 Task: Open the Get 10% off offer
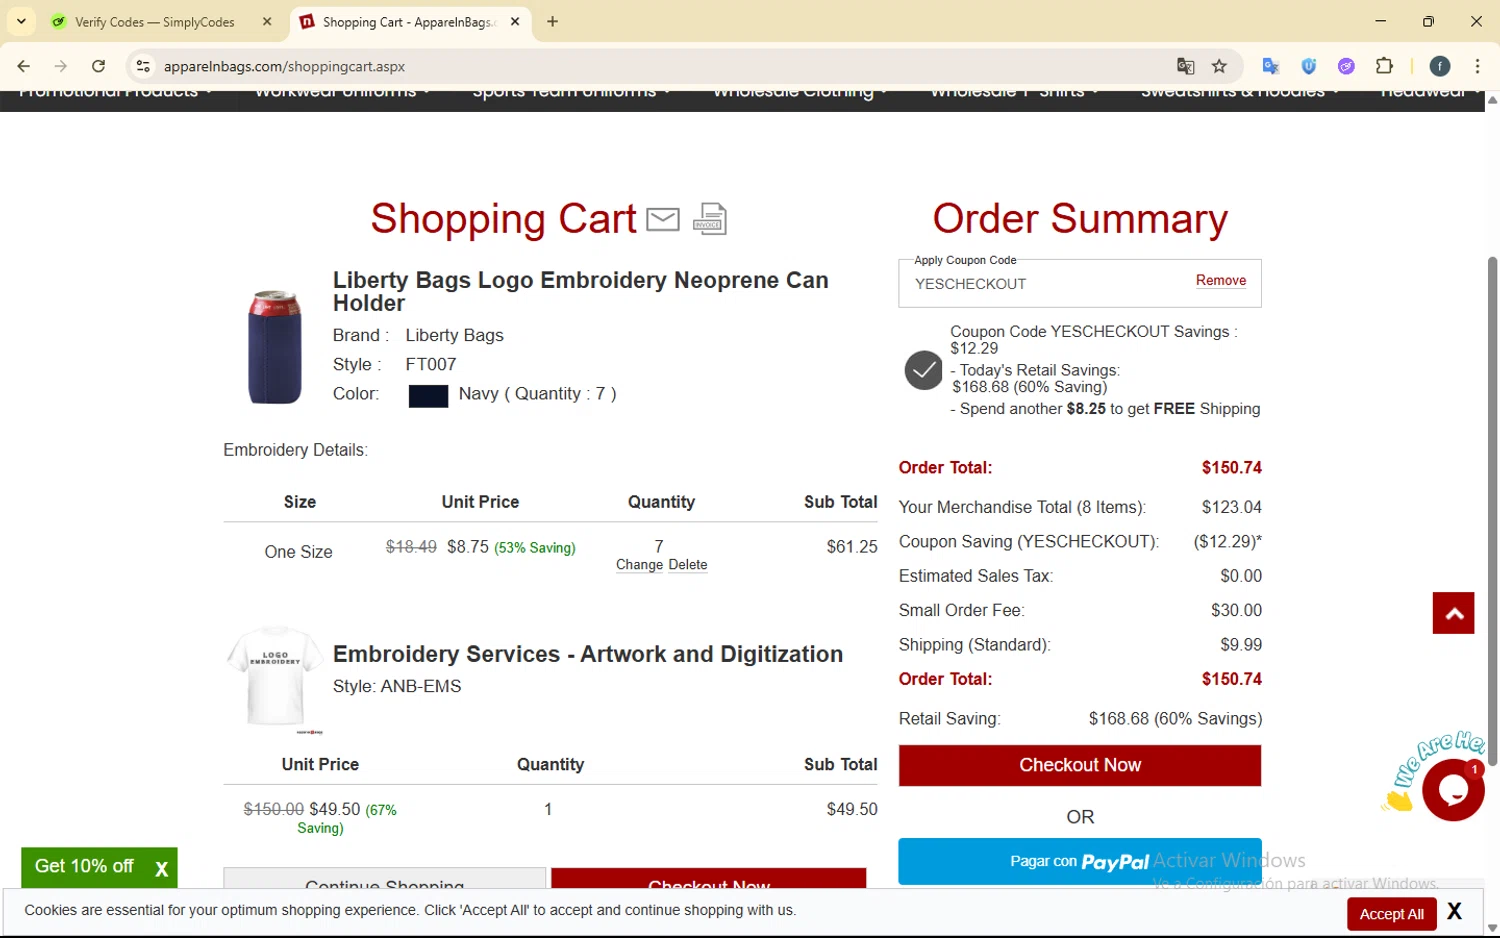84,867
